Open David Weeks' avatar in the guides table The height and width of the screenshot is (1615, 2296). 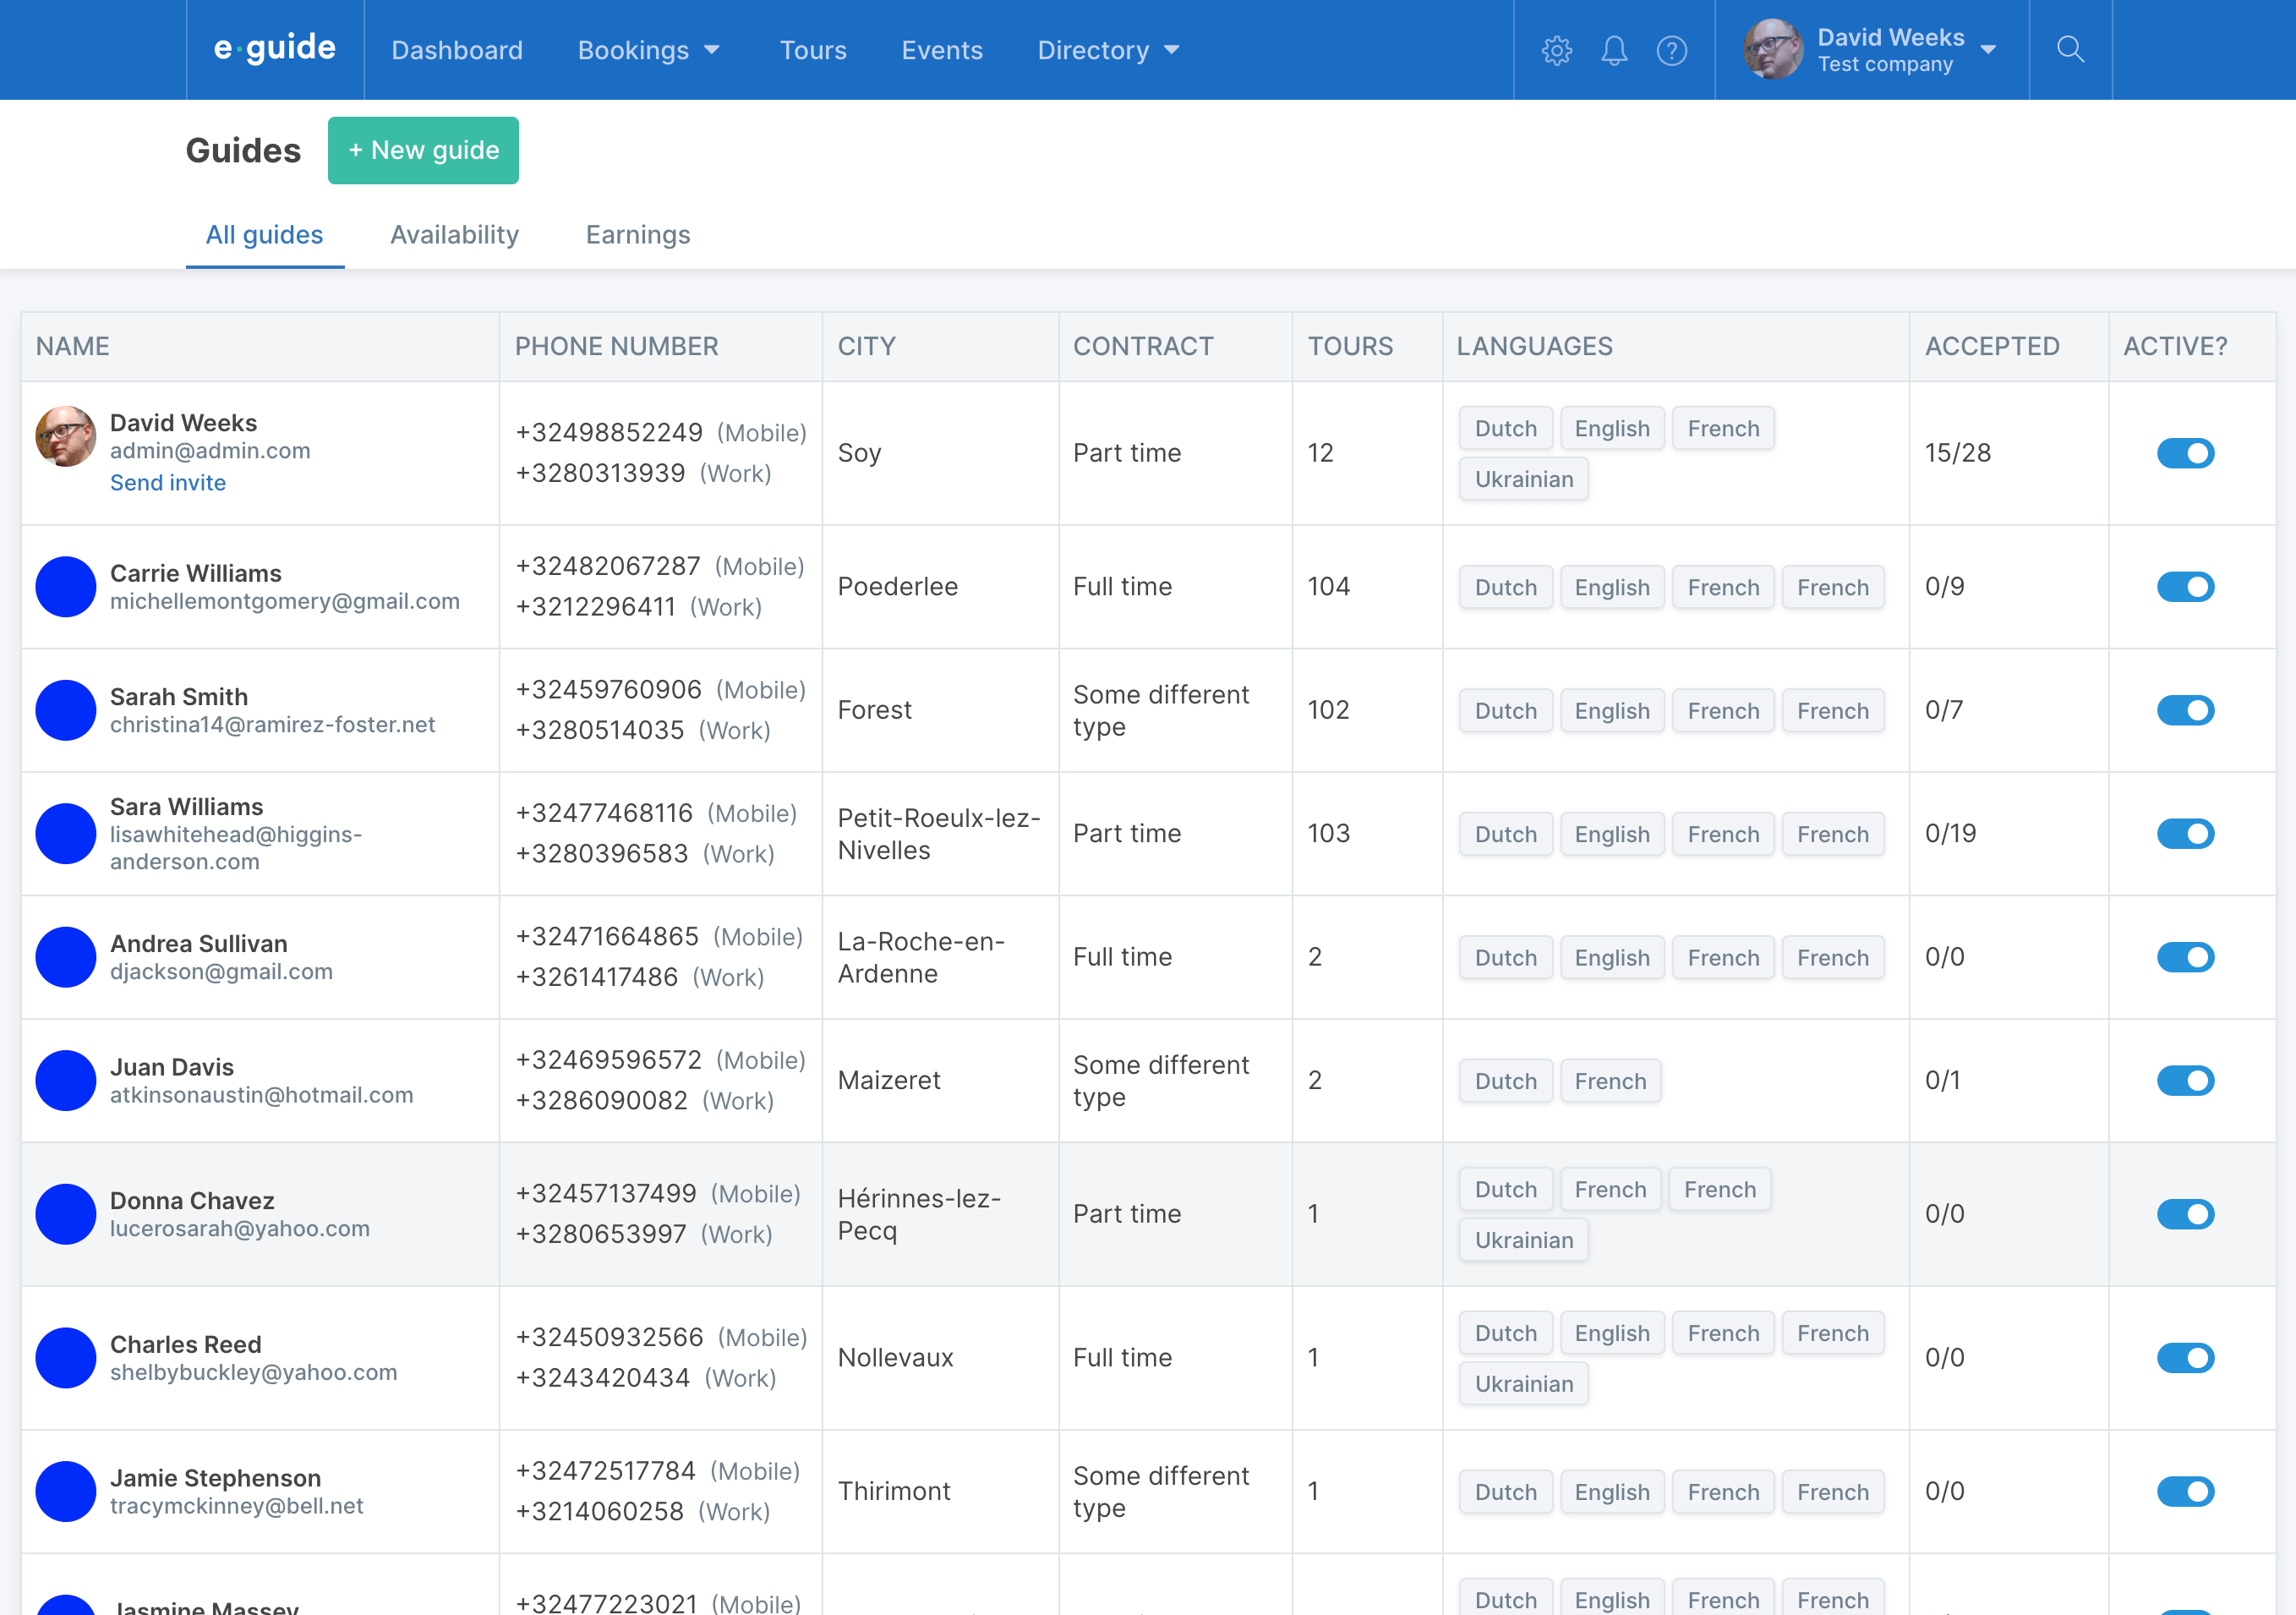click(x=65, y=437)
